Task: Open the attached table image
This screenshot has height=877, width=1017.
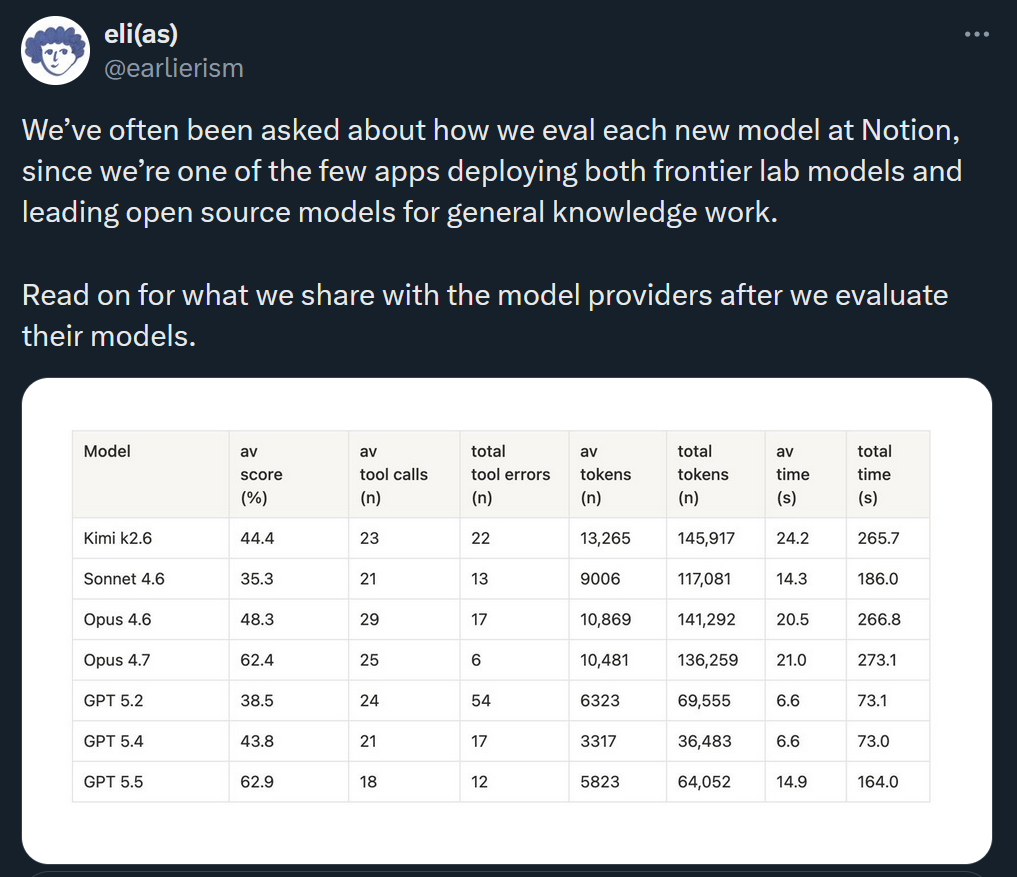Action: [507, 621]
